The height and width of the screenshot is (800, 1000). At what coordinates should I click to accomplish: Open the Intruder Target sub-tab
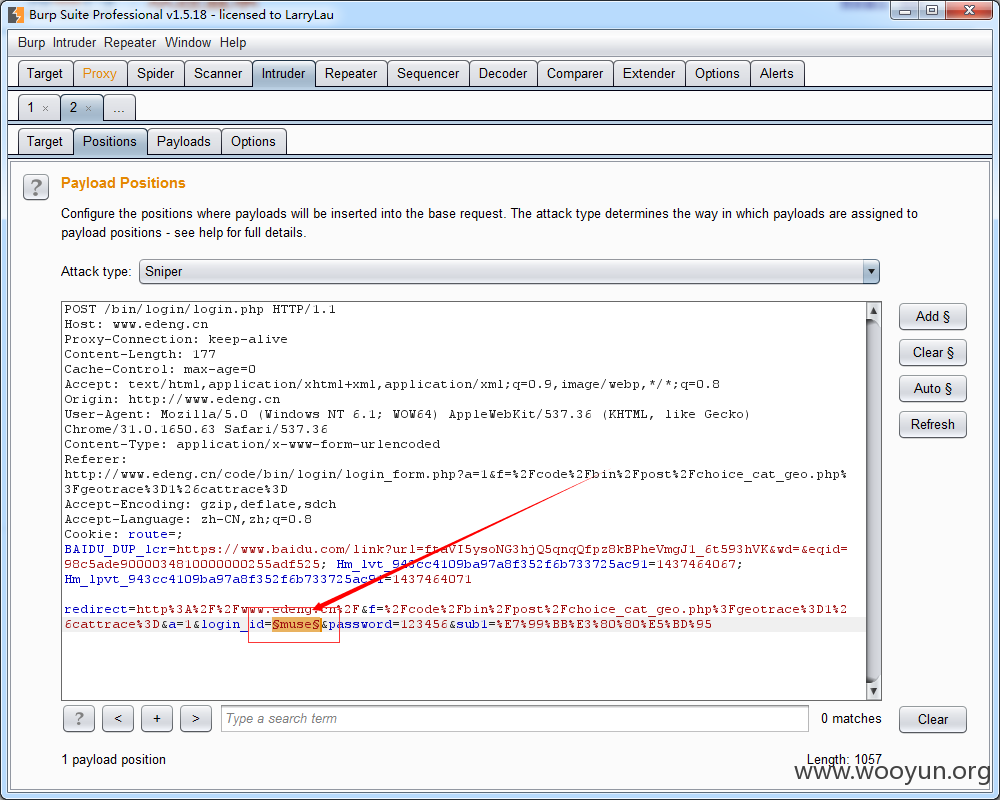pos(45,142)
